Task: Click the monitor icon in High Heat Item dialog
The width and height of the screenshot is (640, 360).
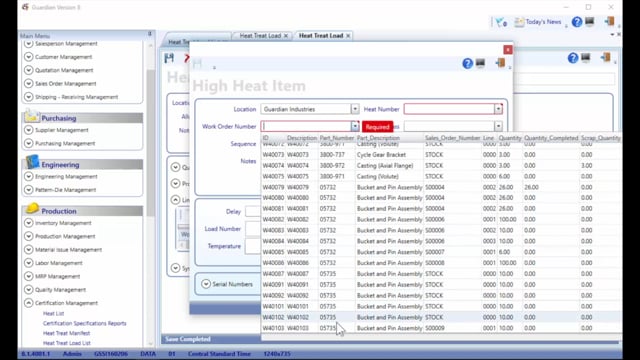Action: coord(480,63)
